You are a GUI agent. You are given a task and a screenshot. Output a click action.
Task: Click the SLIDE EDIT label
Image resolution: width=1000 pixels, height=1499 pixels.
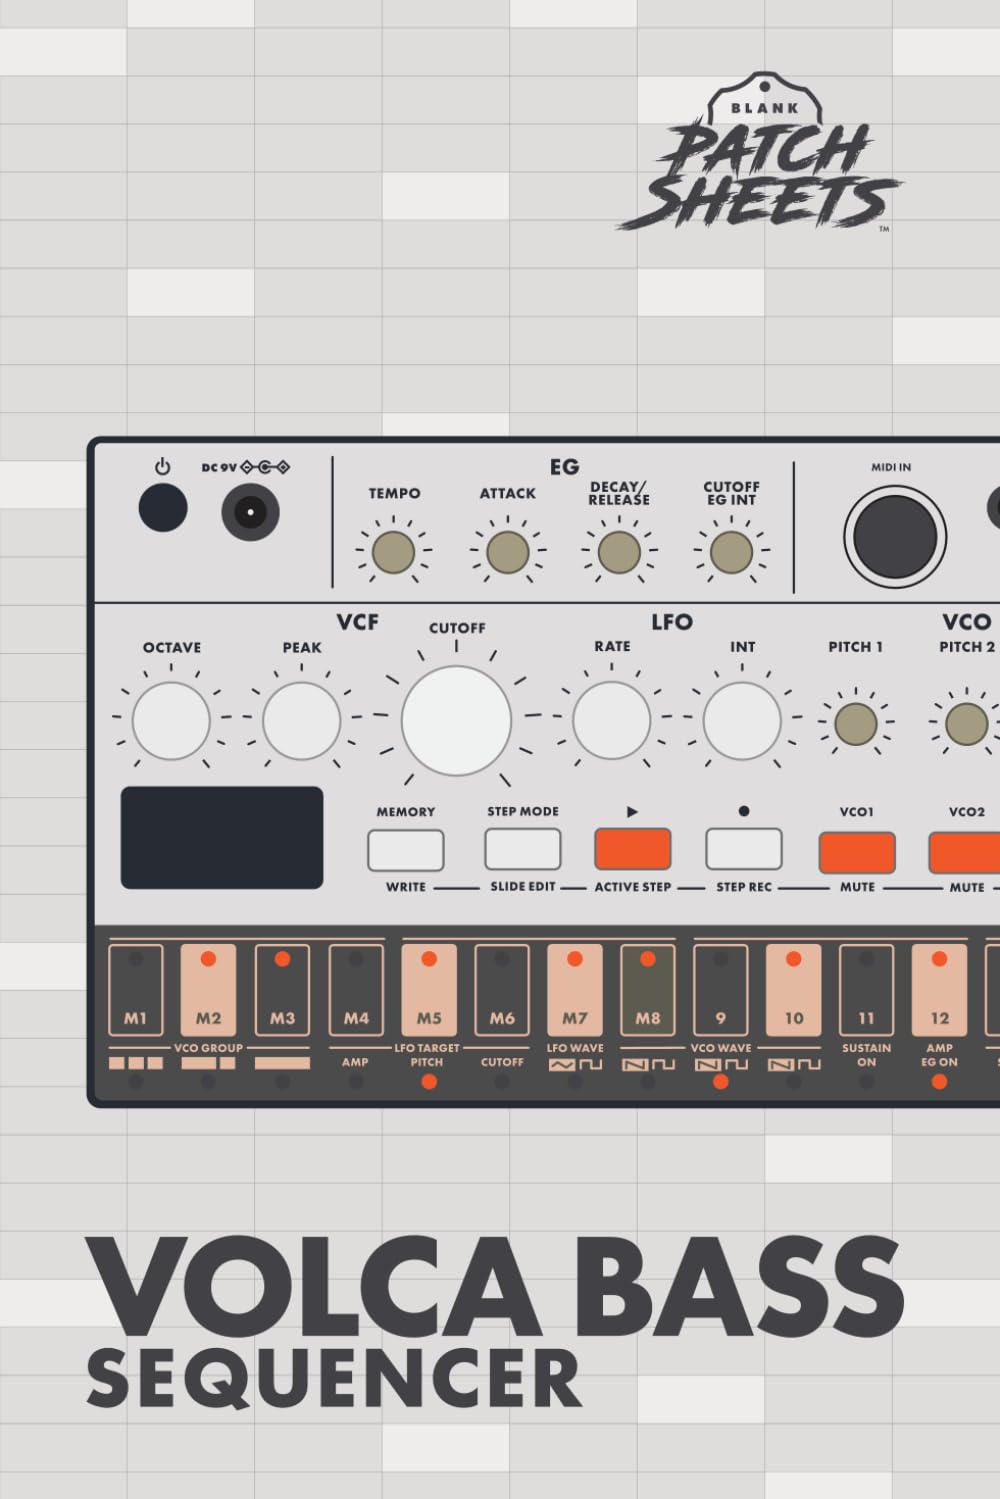click(x=523, y=886)
